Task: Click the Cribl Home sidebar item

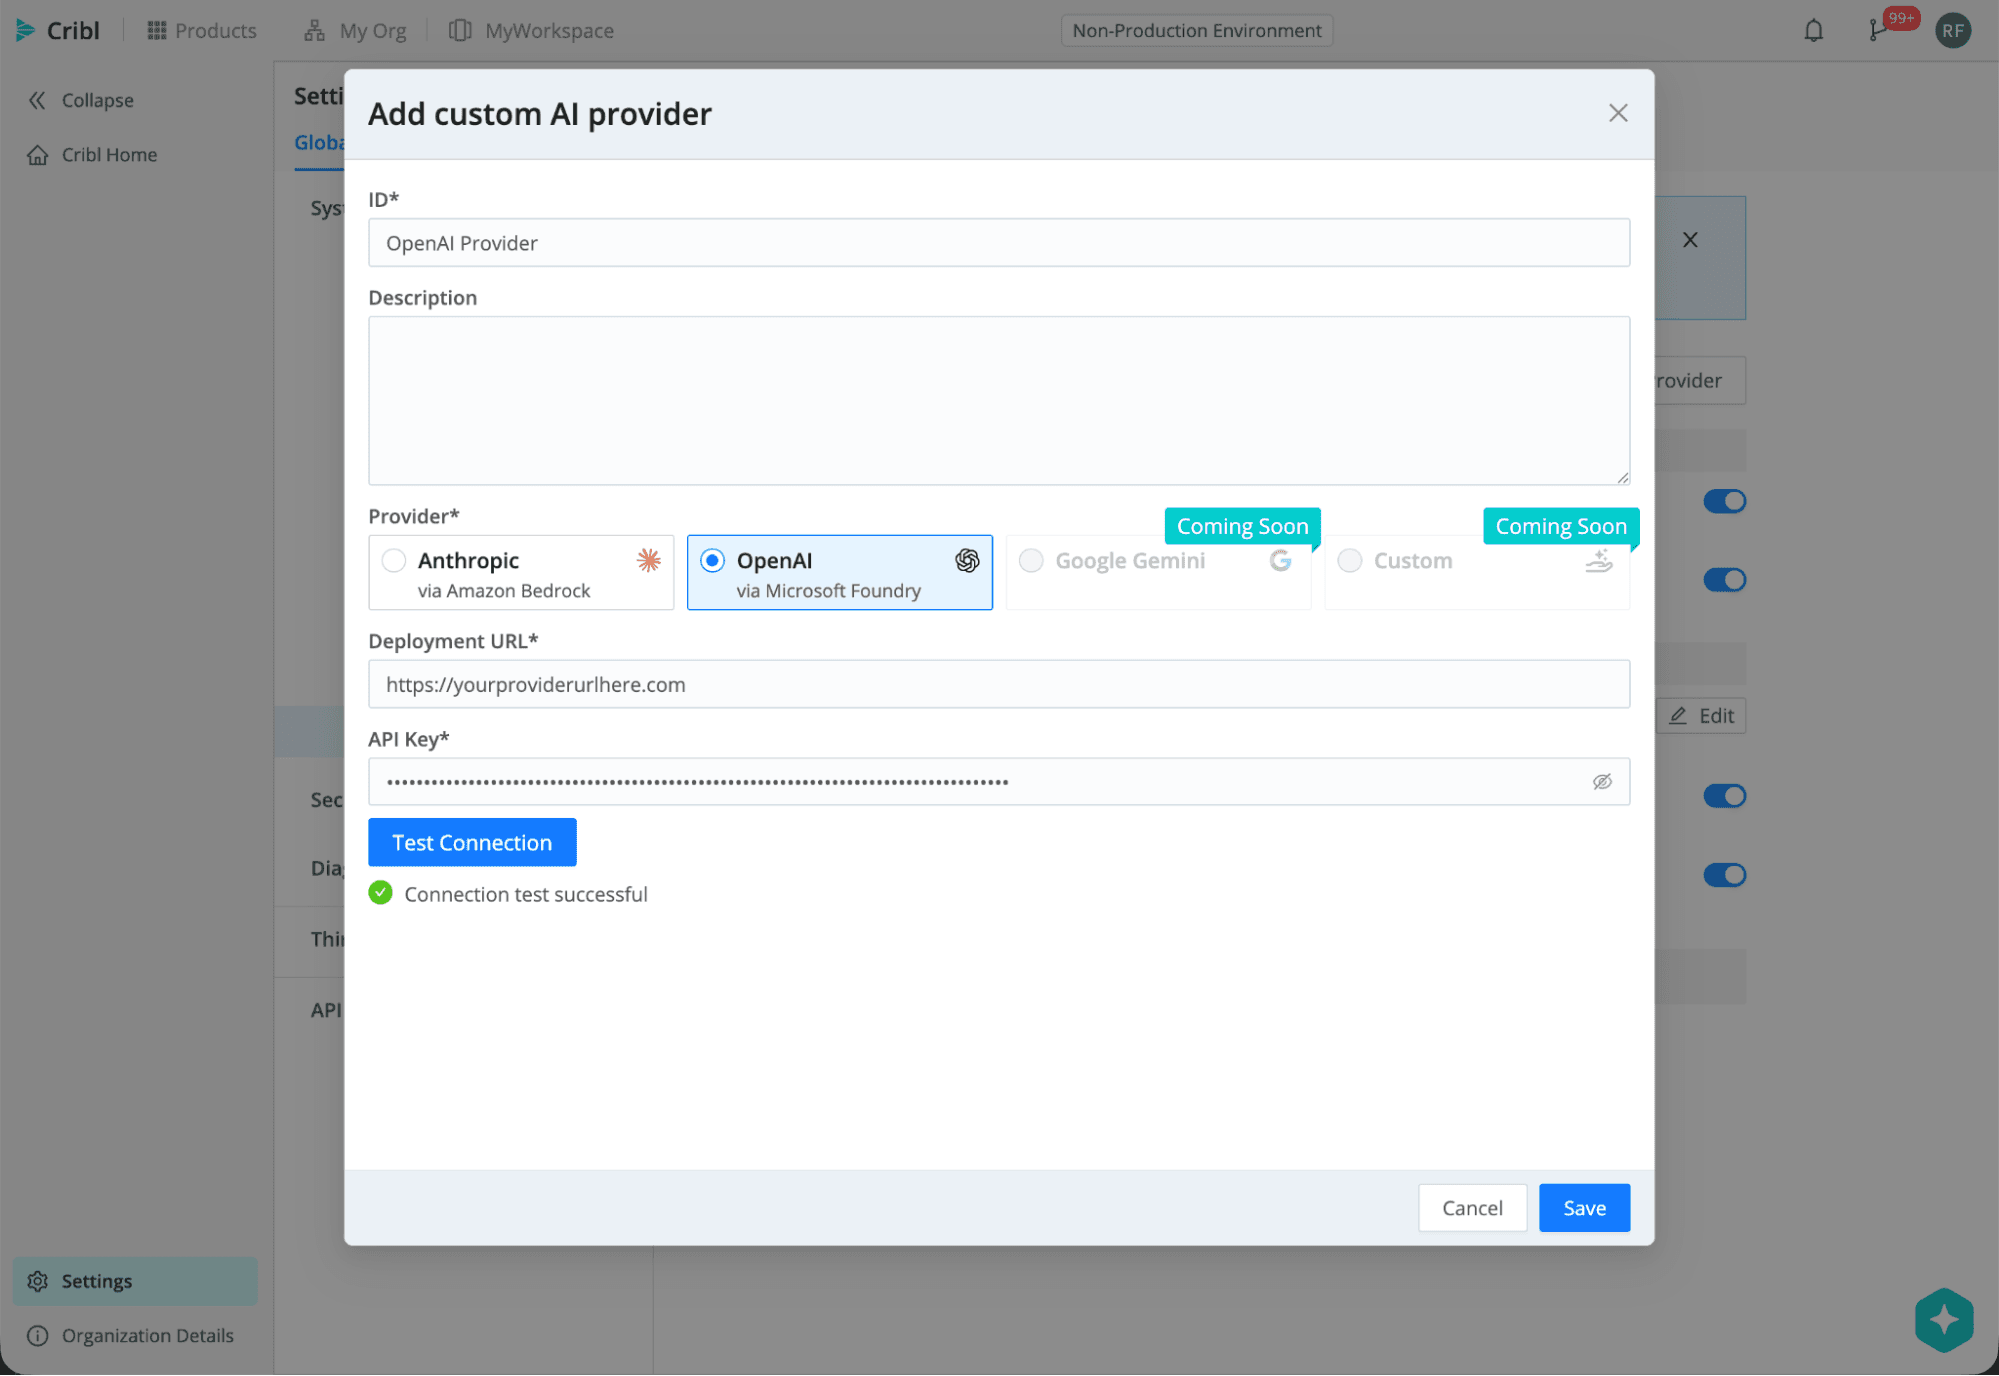Action: [x=109, y=154]
